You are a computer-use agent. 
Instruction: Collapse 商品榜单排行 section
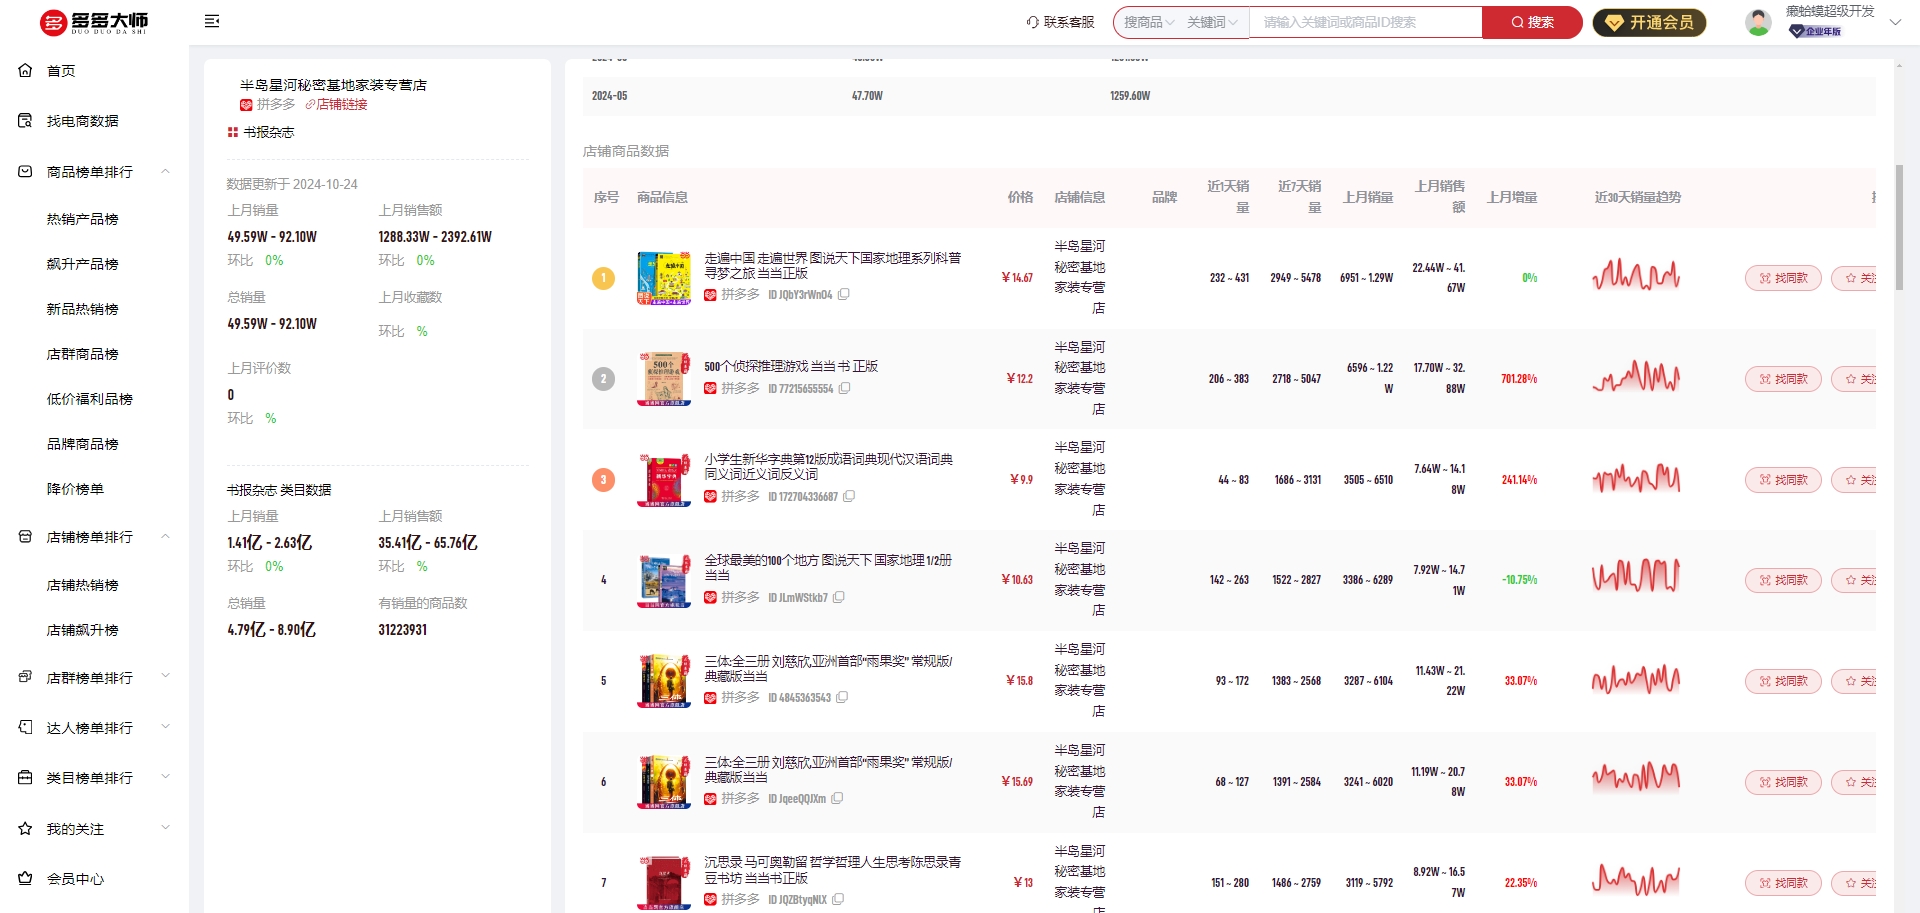165,172
